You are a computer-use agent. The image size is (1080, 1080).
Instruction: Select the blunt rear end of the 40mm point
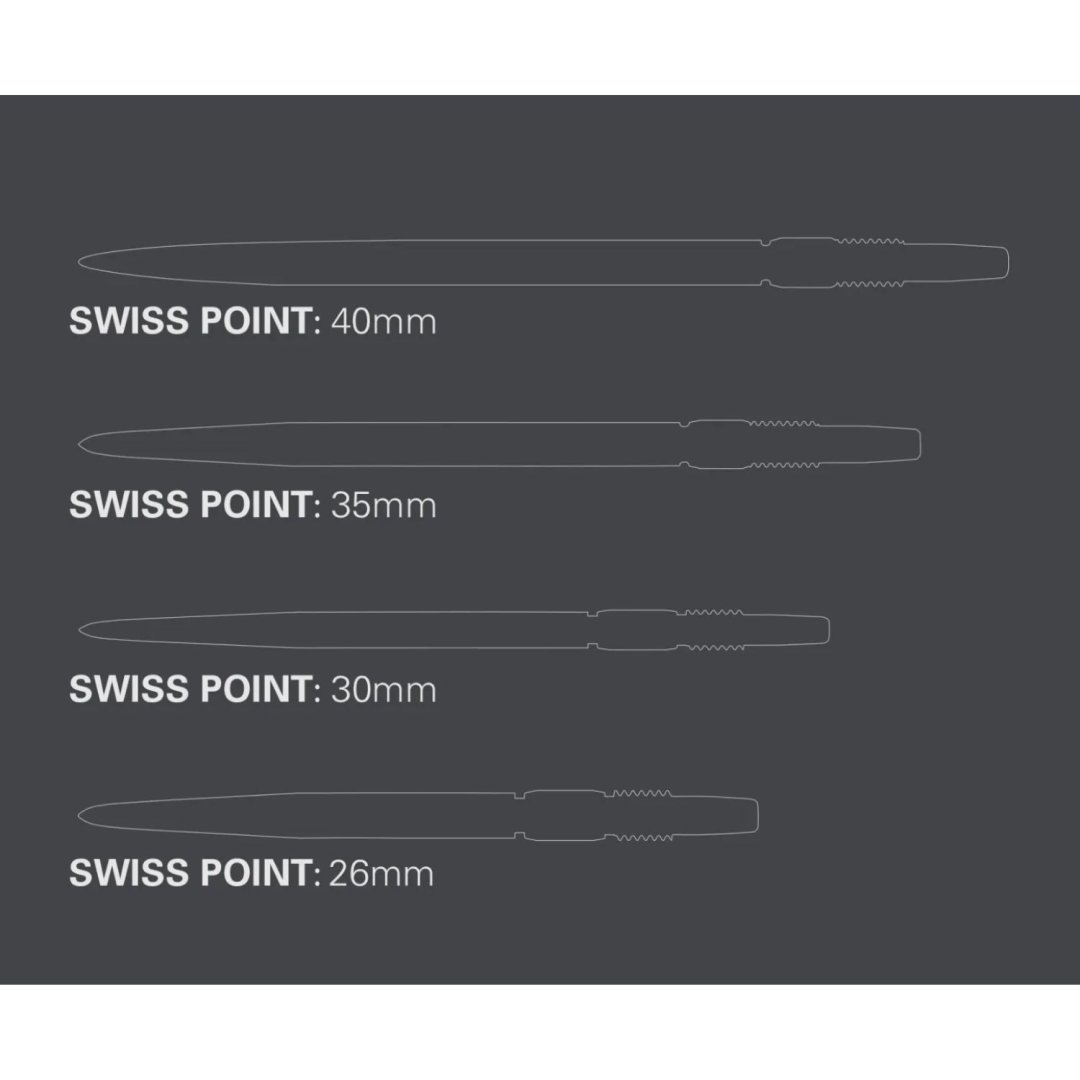pos(1003,262)
